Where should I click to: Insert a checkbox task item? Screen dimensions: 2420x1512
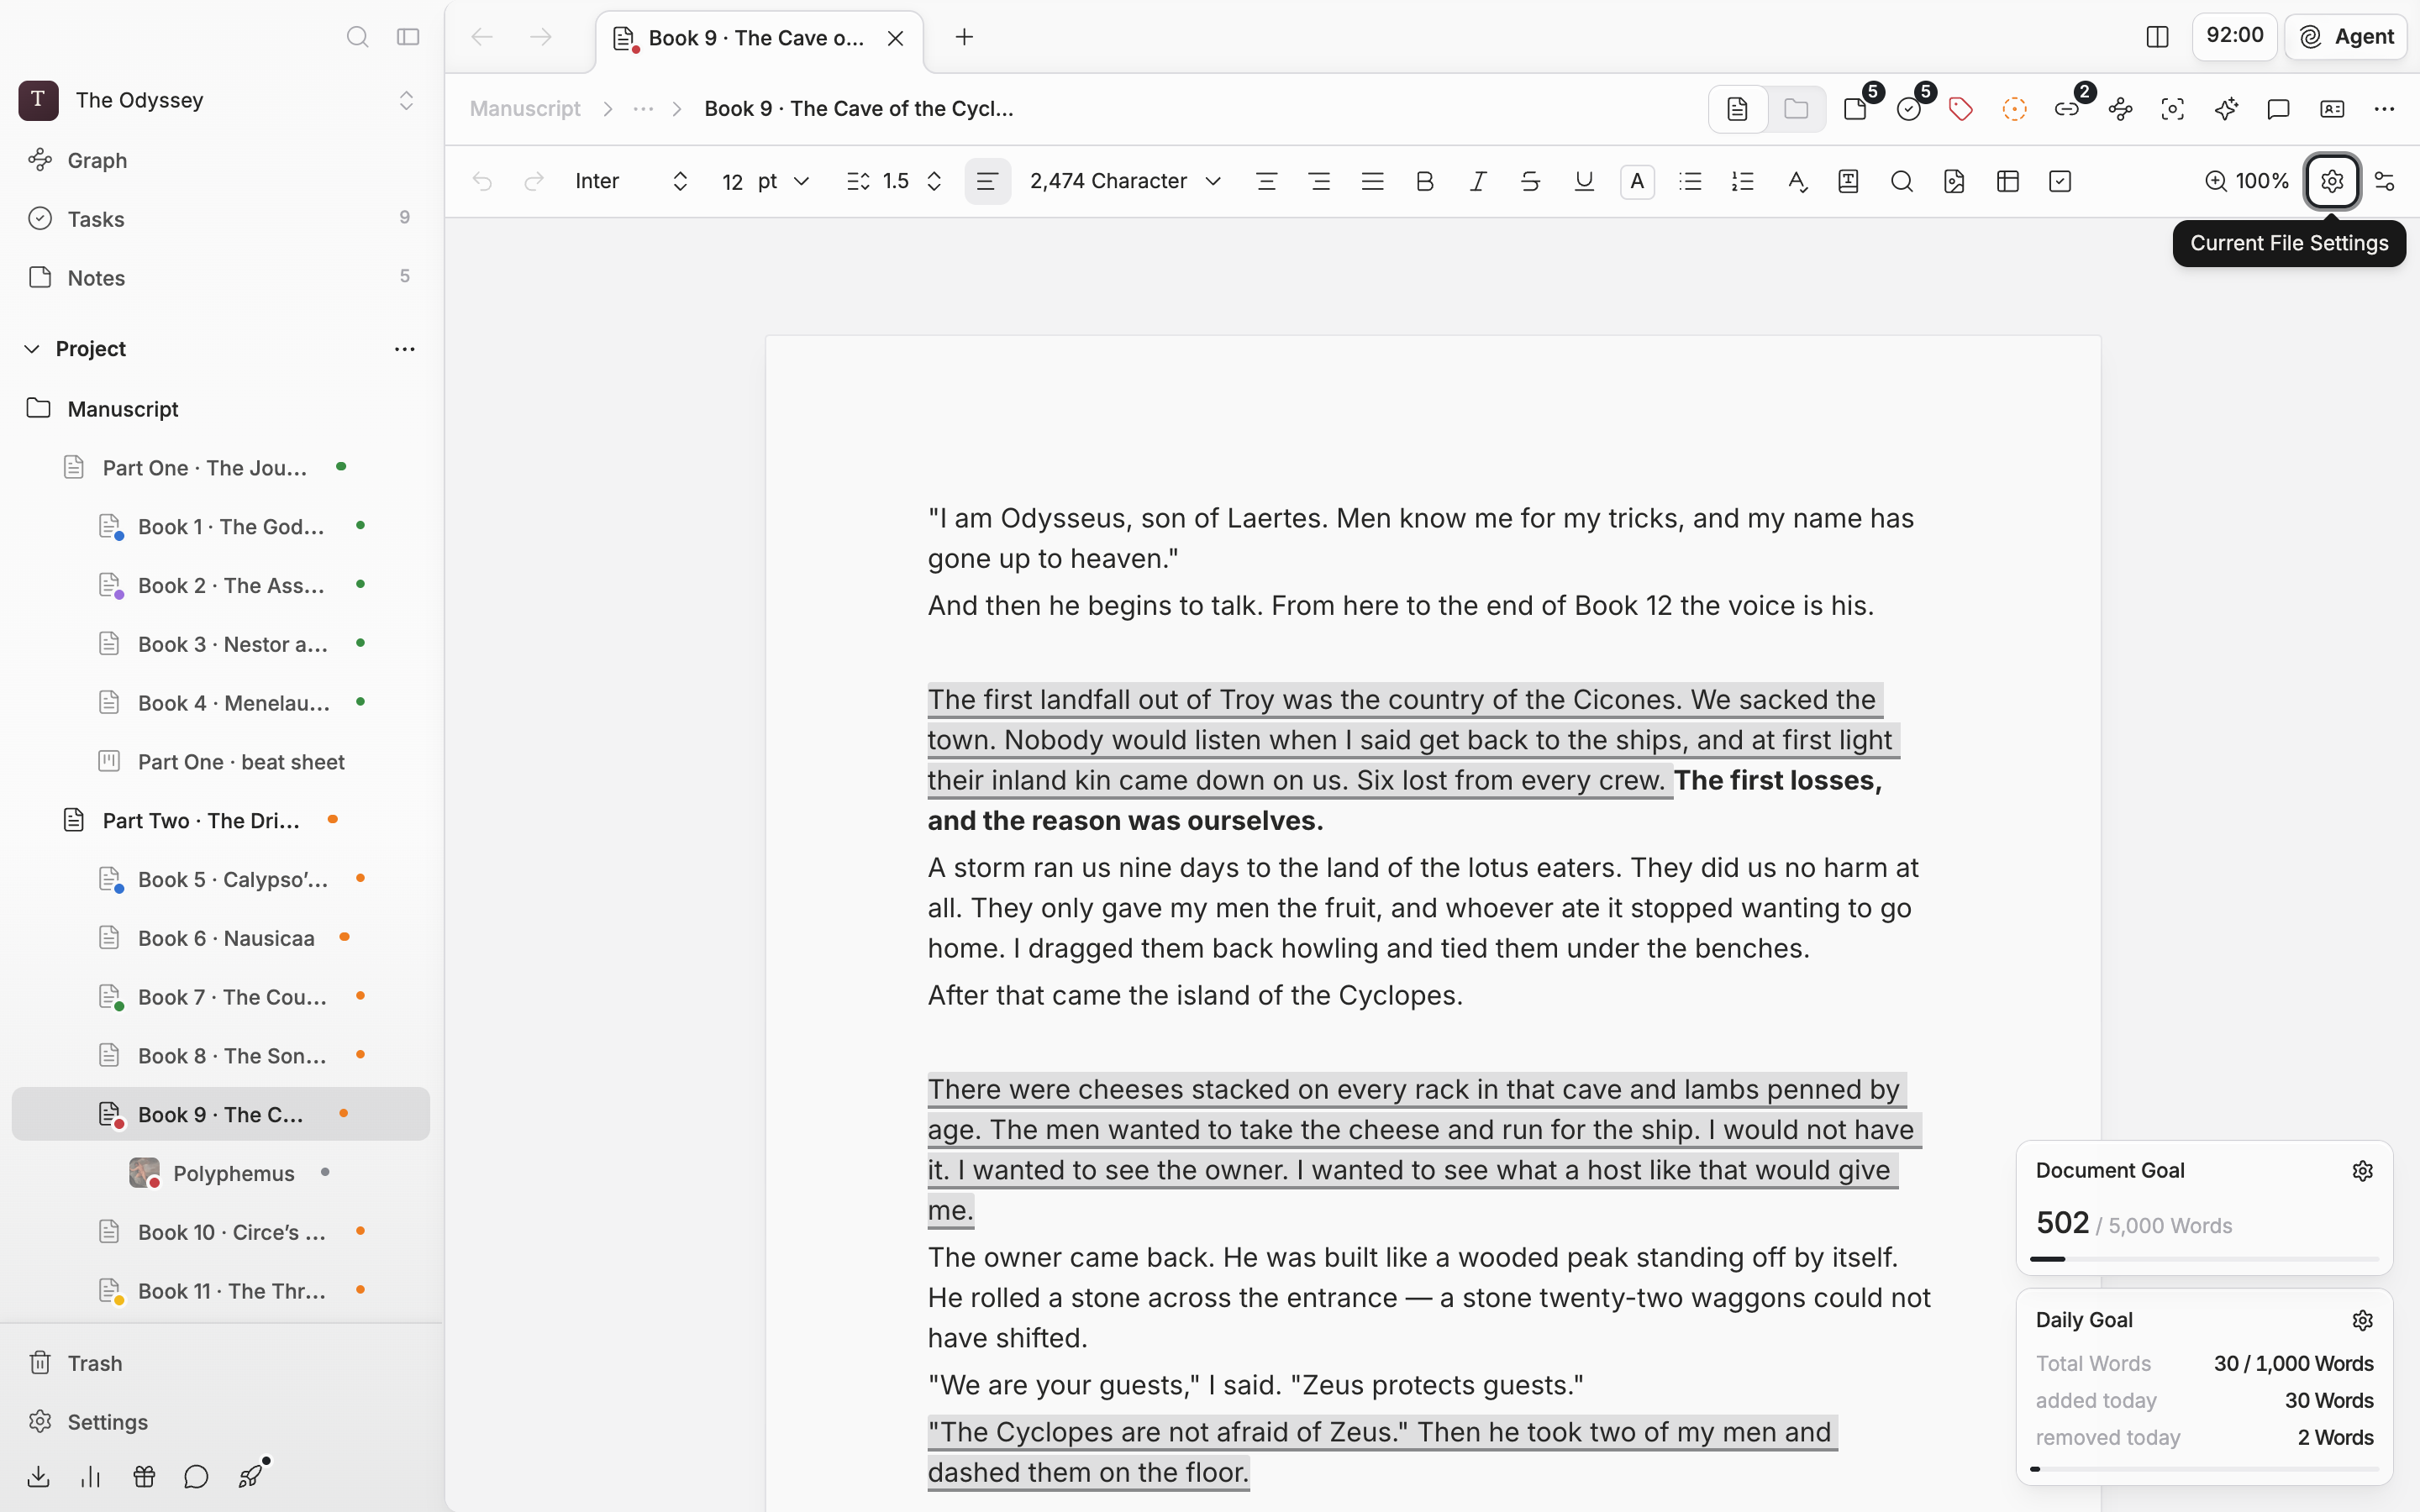2060,181
